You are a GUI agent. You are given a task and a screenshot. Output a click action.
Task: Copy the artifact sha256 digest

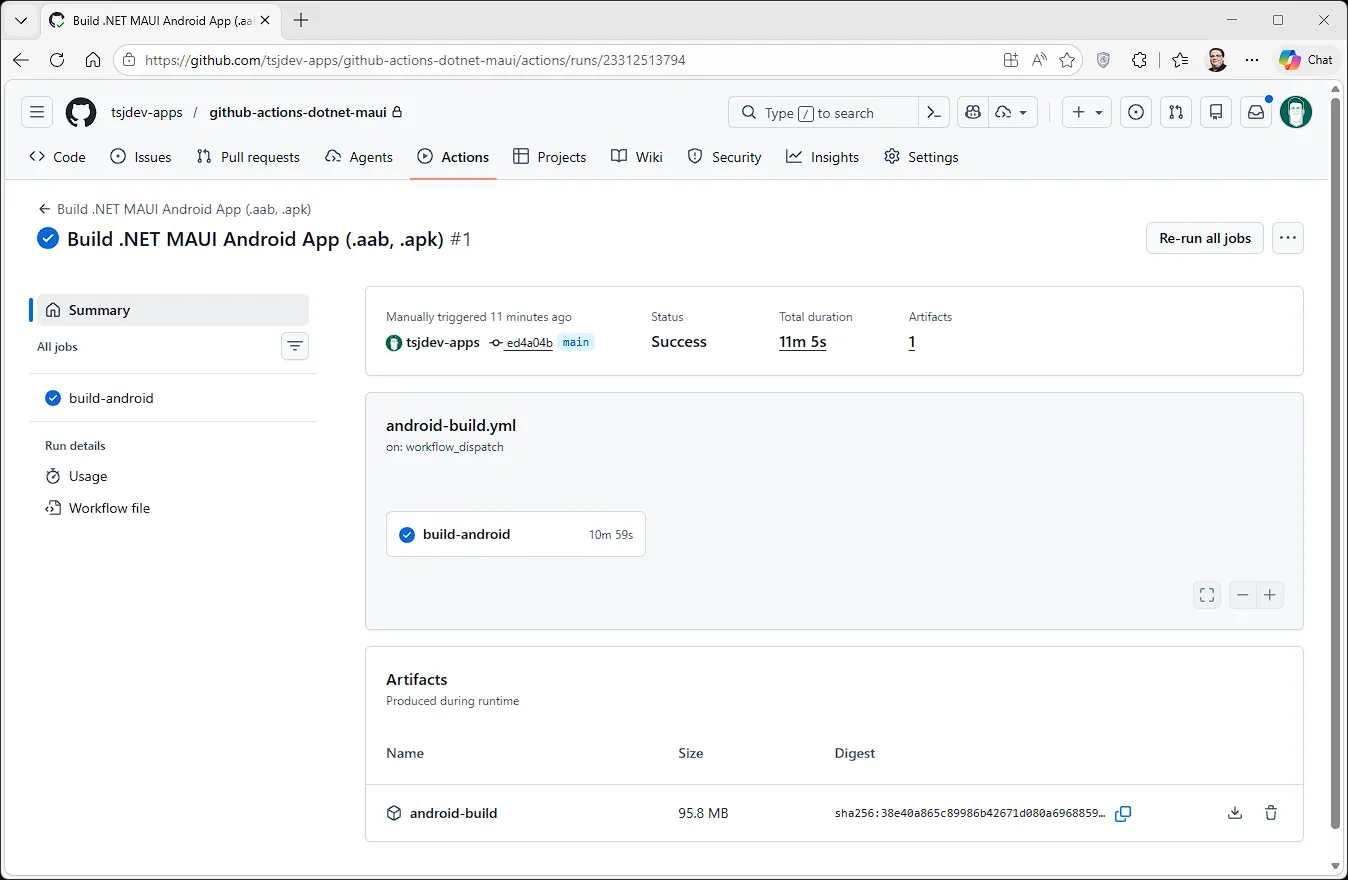click(x=1123, y=814)
